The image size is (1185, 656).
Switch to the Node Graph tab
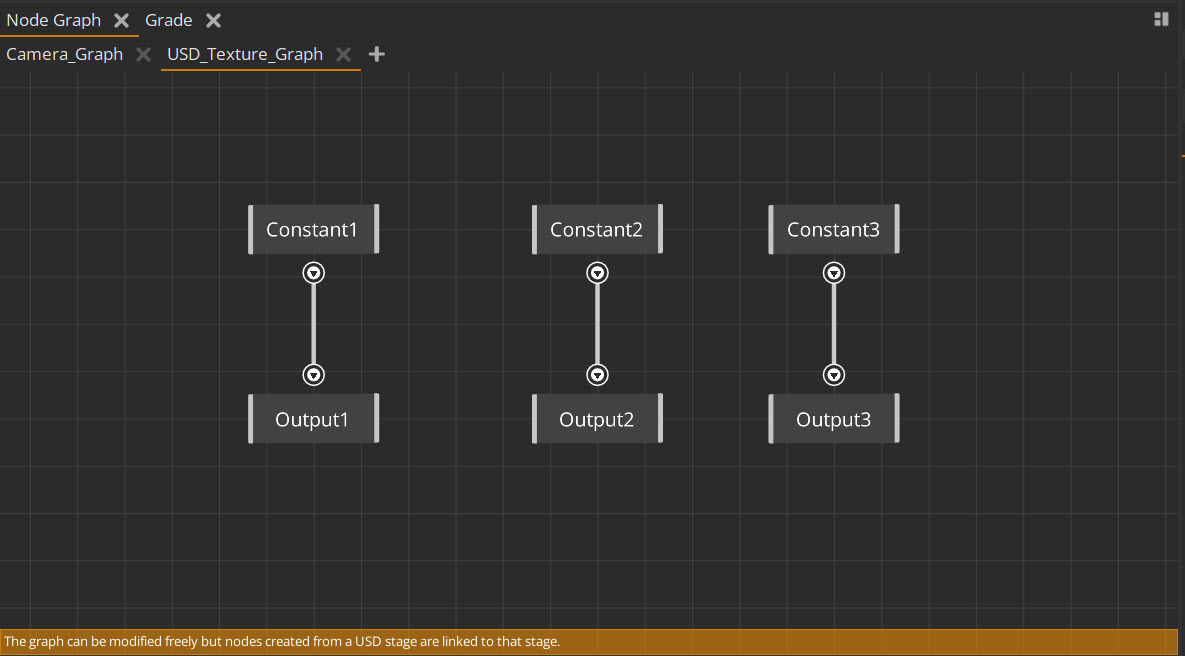point(53,19)
